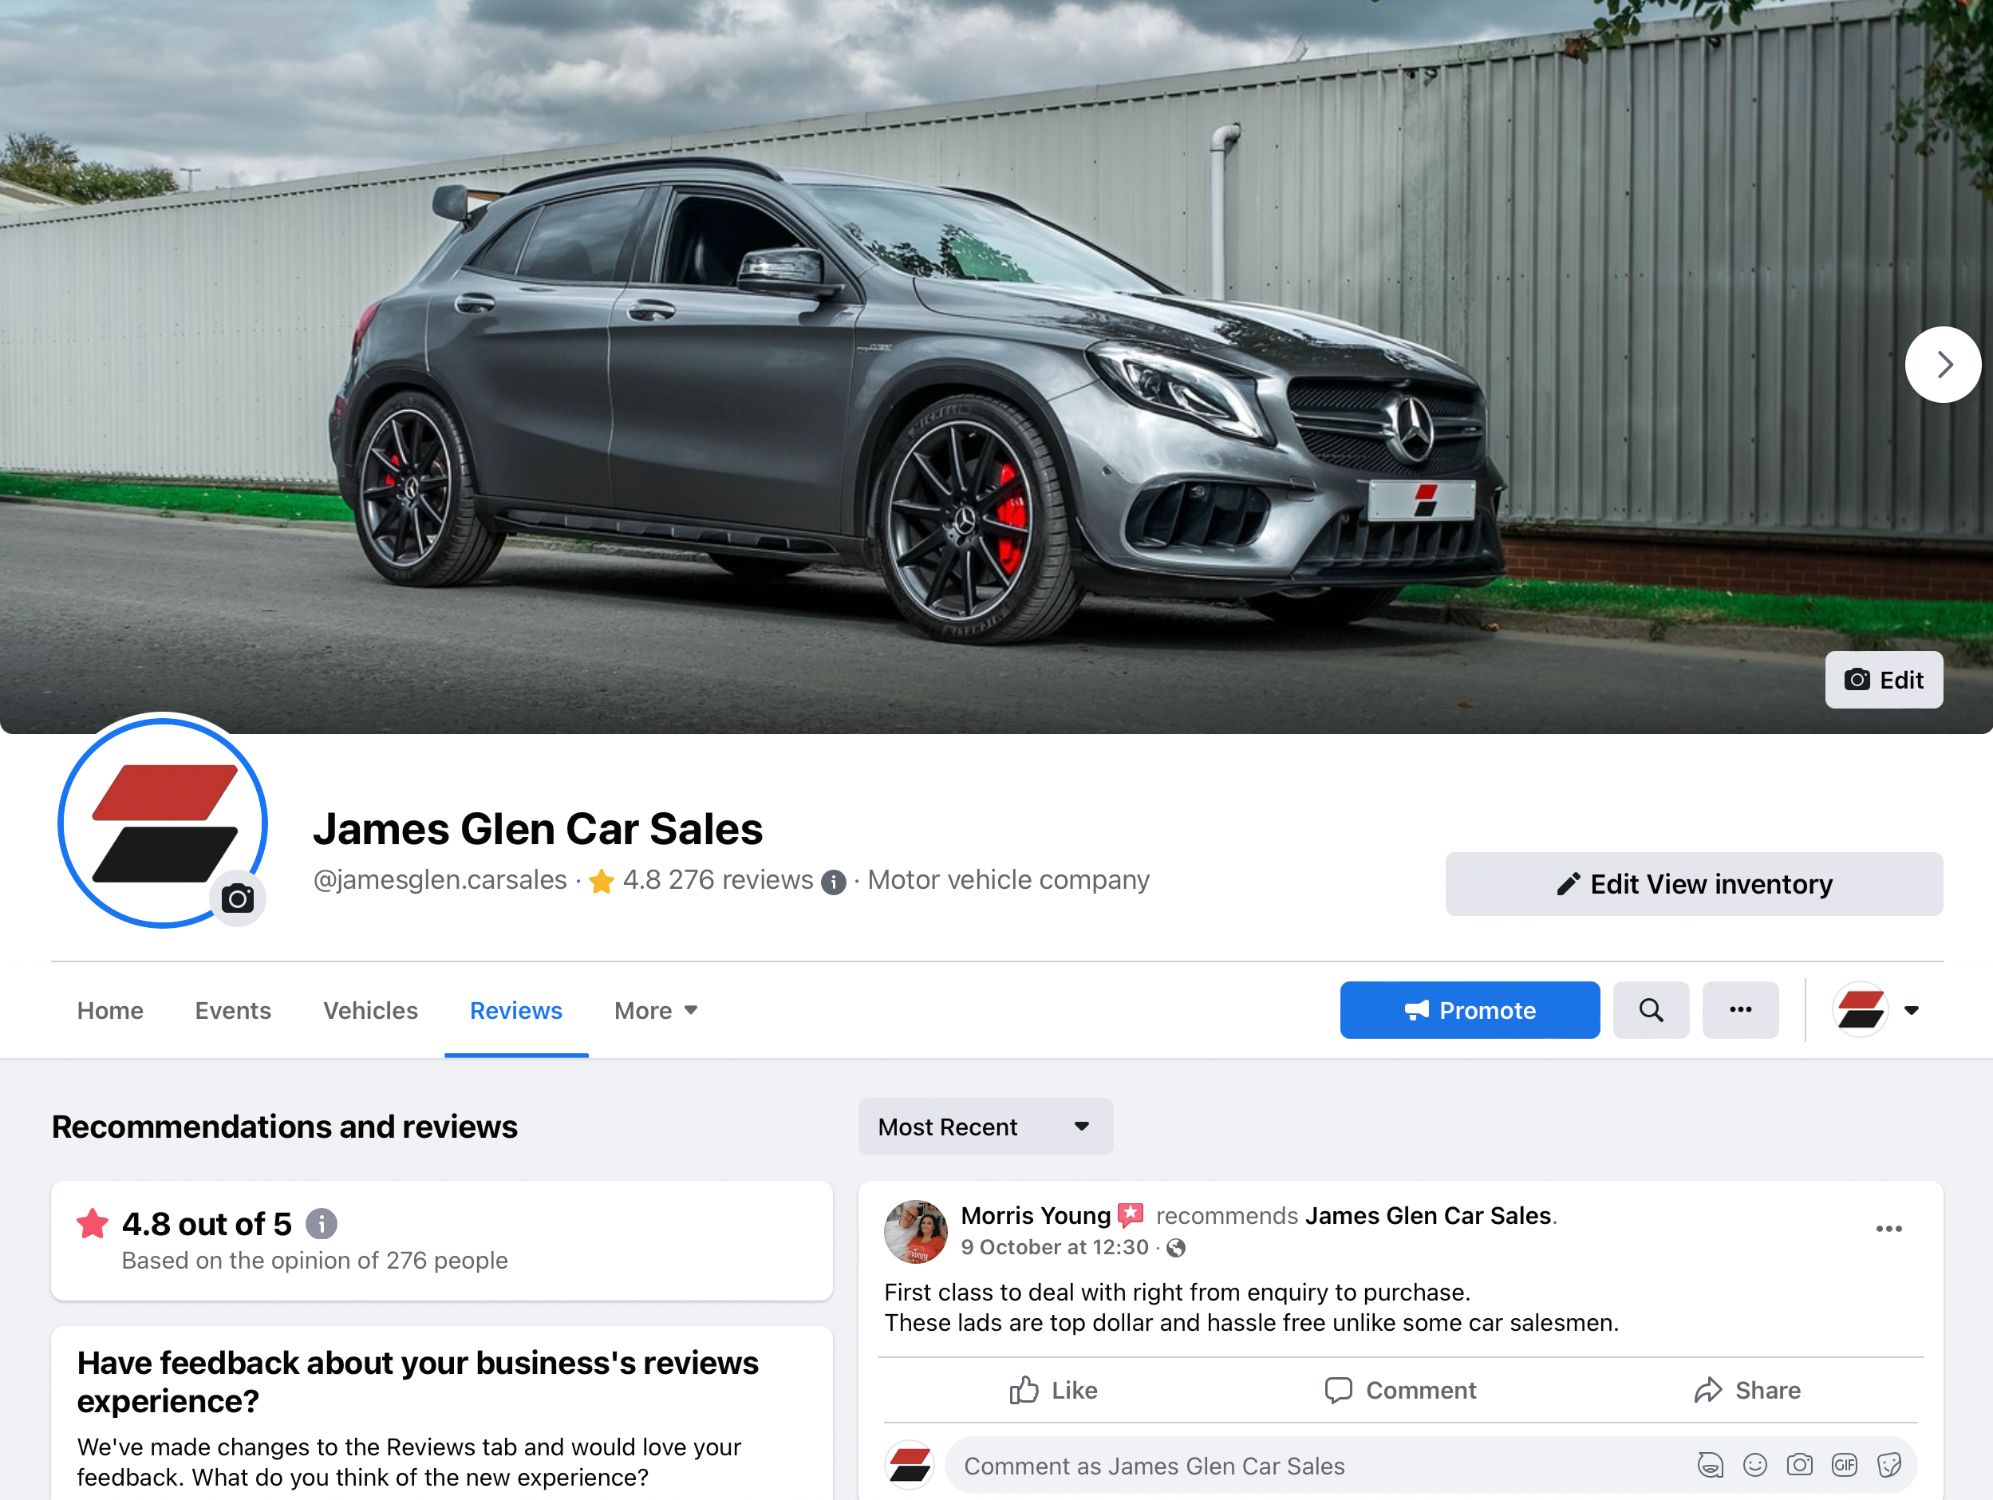
Task: Open the page identity switcher dropdown arrow
Action: (1911, 1010)
